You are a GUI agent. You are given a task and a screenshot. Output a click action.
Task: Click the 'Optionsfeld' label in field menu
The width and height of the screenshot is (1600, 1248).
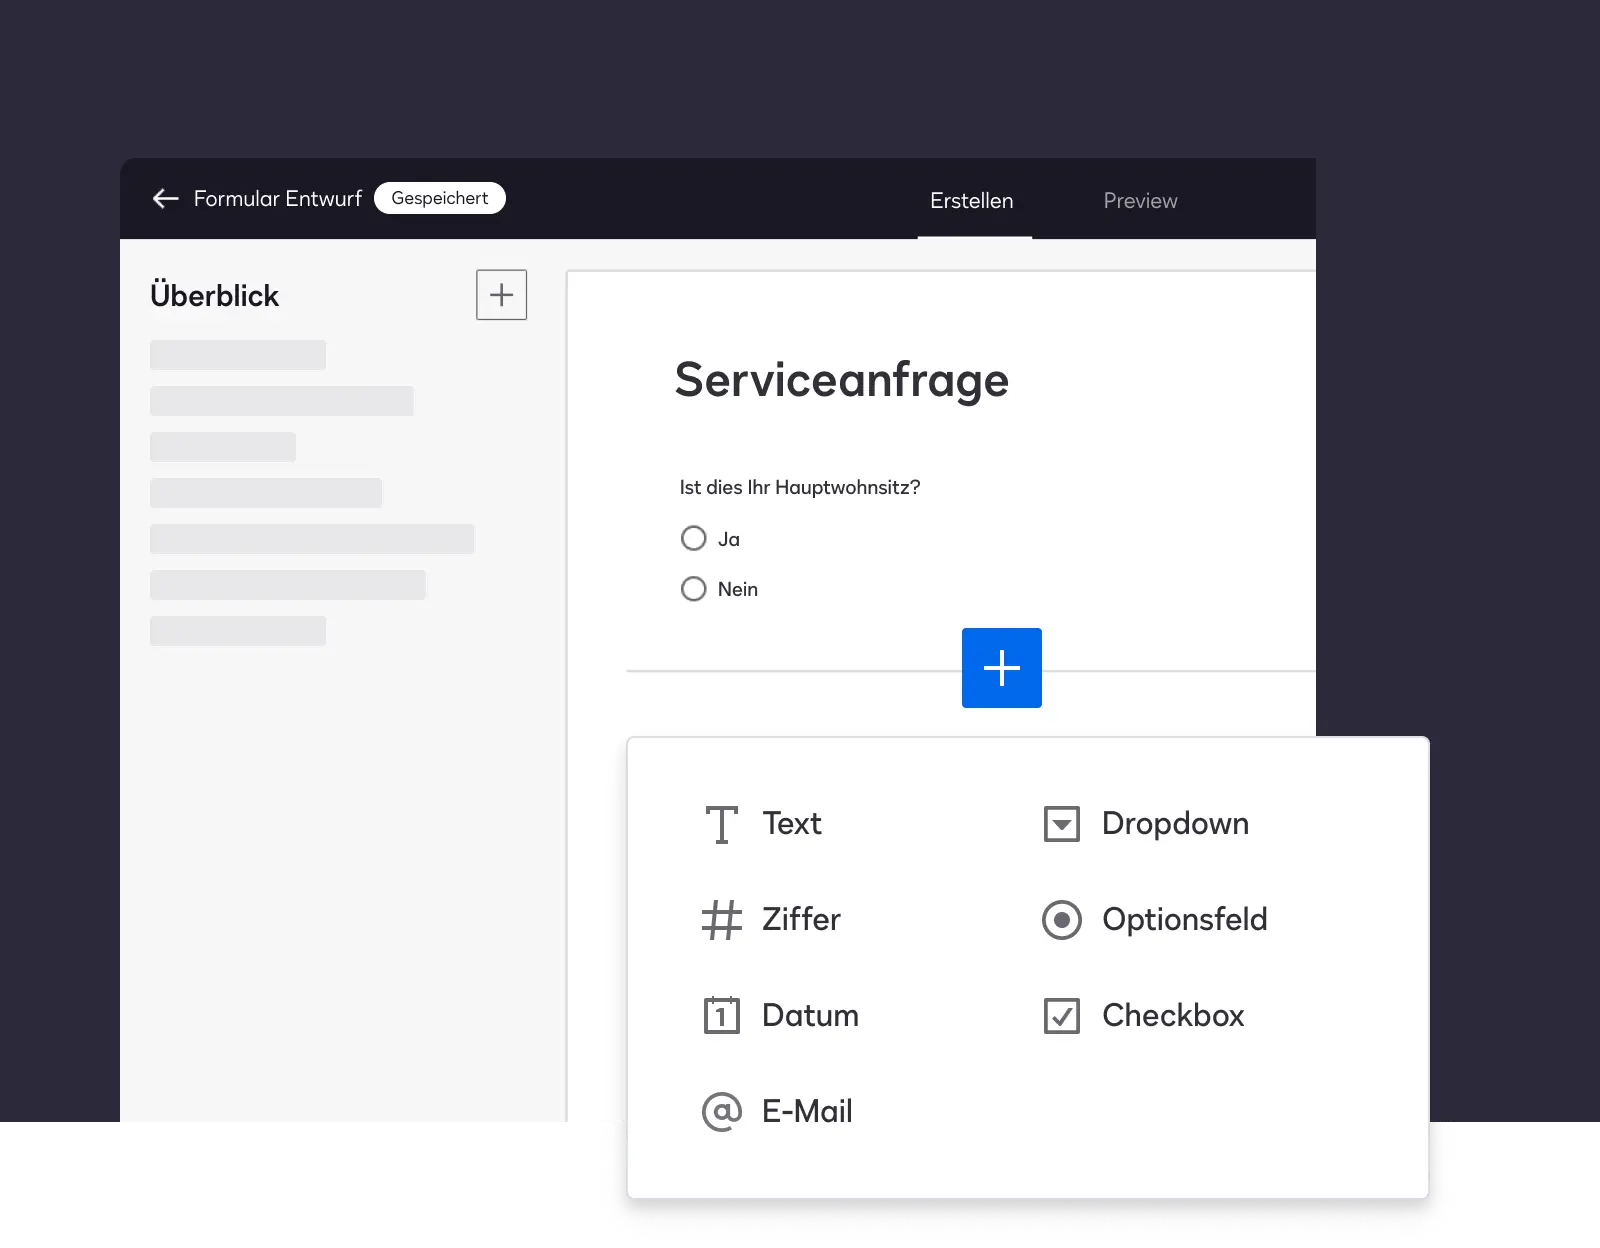click(1184, 919)
